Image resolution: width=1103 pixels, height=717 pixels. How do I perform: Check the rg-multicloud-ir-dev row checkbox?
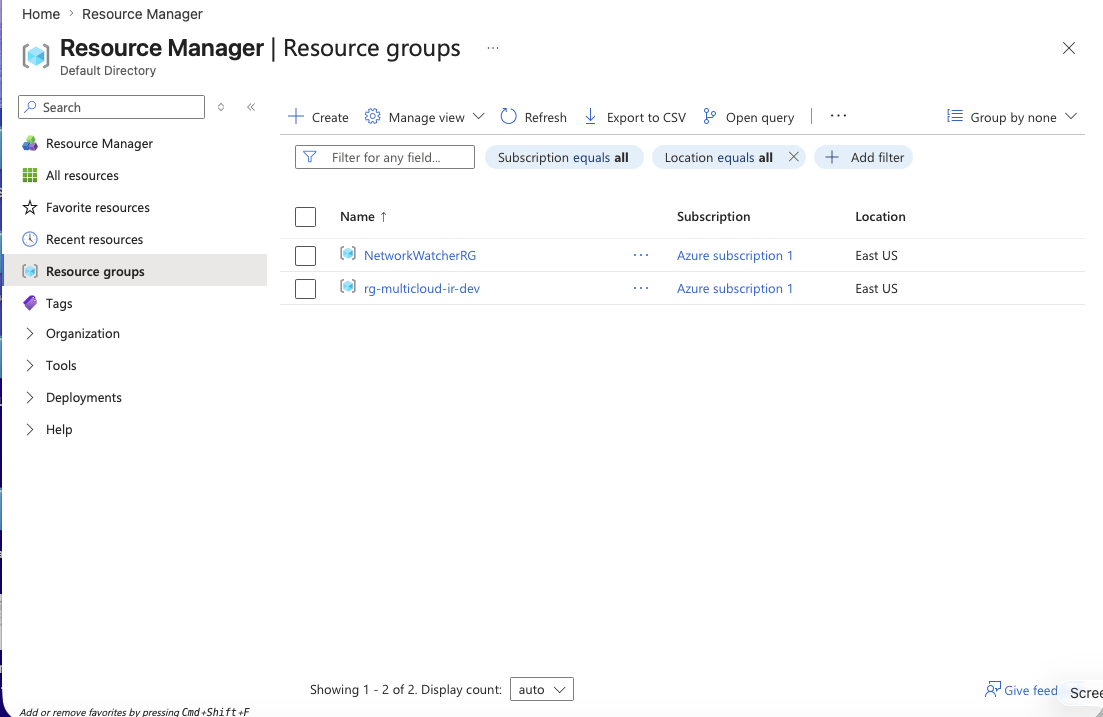coord(305,288)
